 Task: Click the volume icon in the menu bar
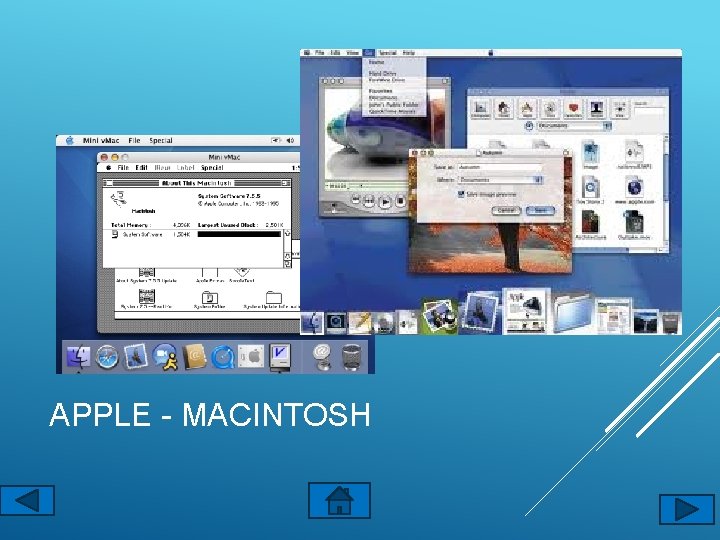(x=290, y=141)
